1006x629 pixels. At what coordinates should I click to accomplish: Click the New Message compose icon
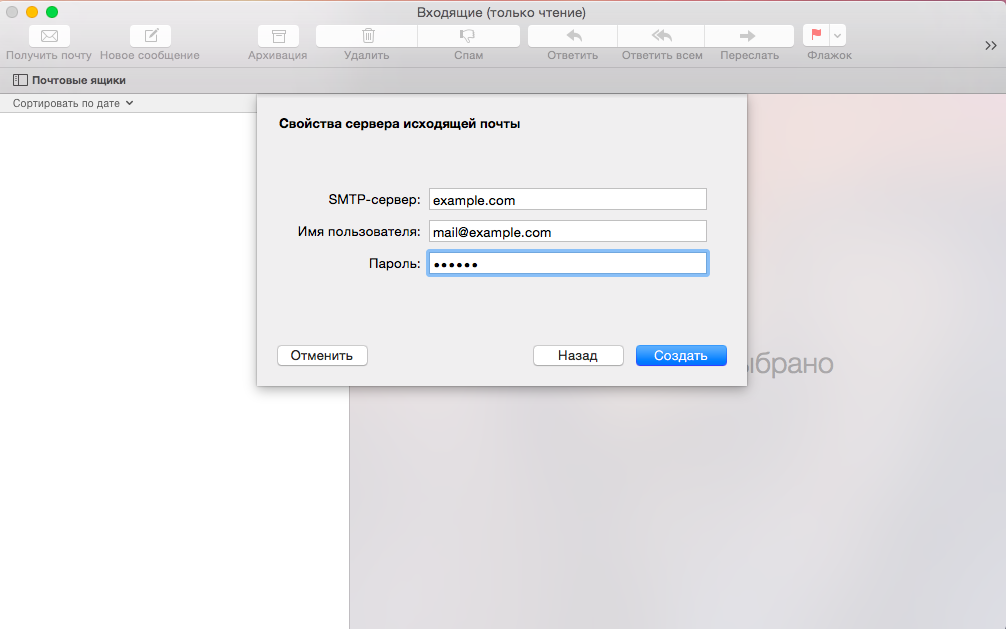click(x=150, y=36)
